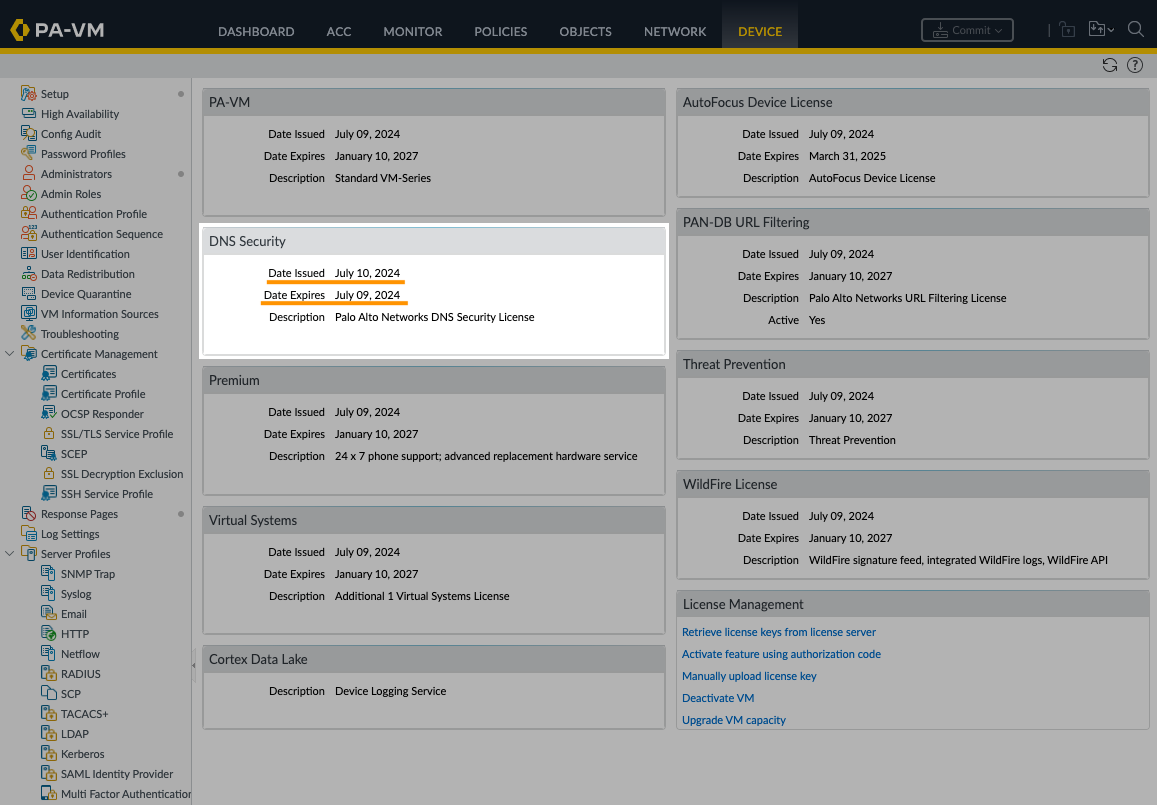Click the config lock icon in header
This screenshot has height=805, width=1157.
coord(1067,30)
